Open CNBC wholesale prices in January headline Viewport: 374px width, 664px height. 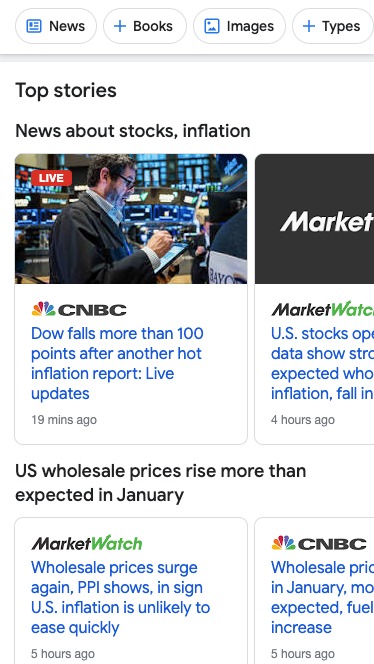322,597
